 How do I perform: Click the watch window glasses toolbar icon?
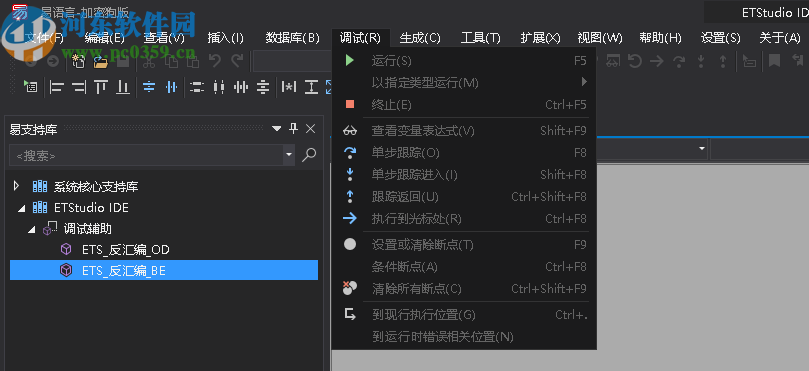(612, 61)
